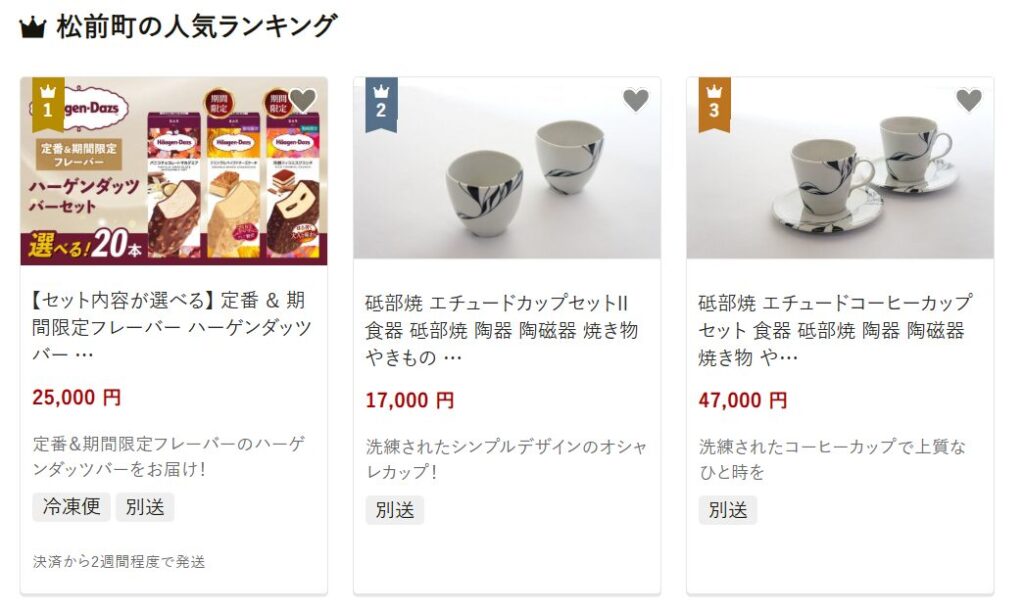Screen dimensions: 1024x612
Task: Click the 松前町の人気ランキング heading
Action: [x=196, y=27]
